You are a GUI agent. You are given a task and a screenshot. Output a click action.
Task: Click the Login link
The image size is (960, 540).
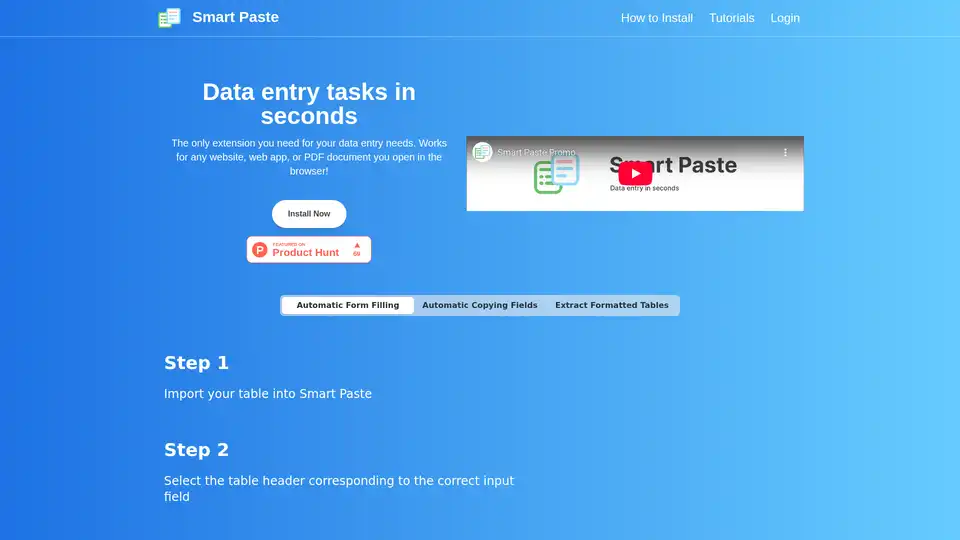click(x=785, y=18)
